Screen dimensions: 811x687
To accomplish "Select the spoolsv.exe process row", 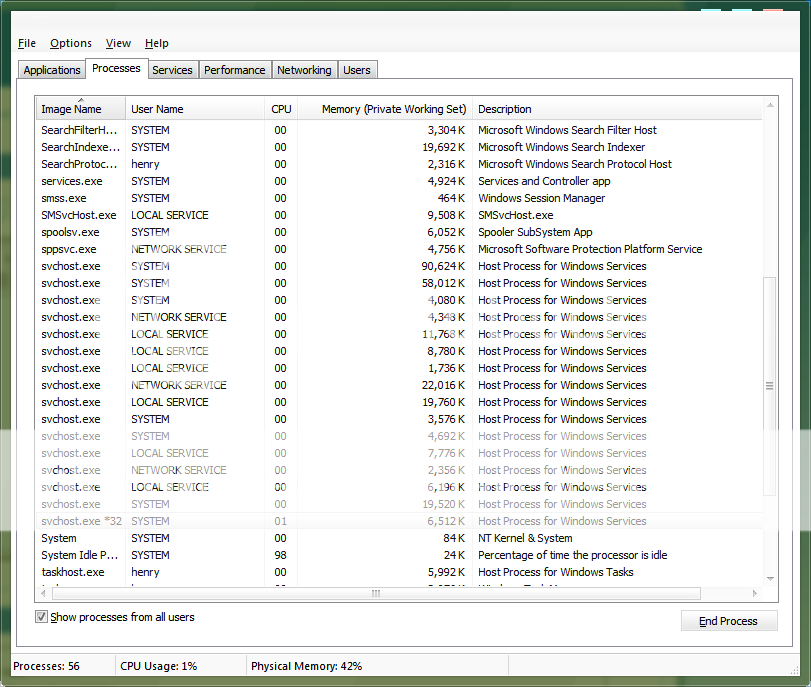I will [71, 232].
